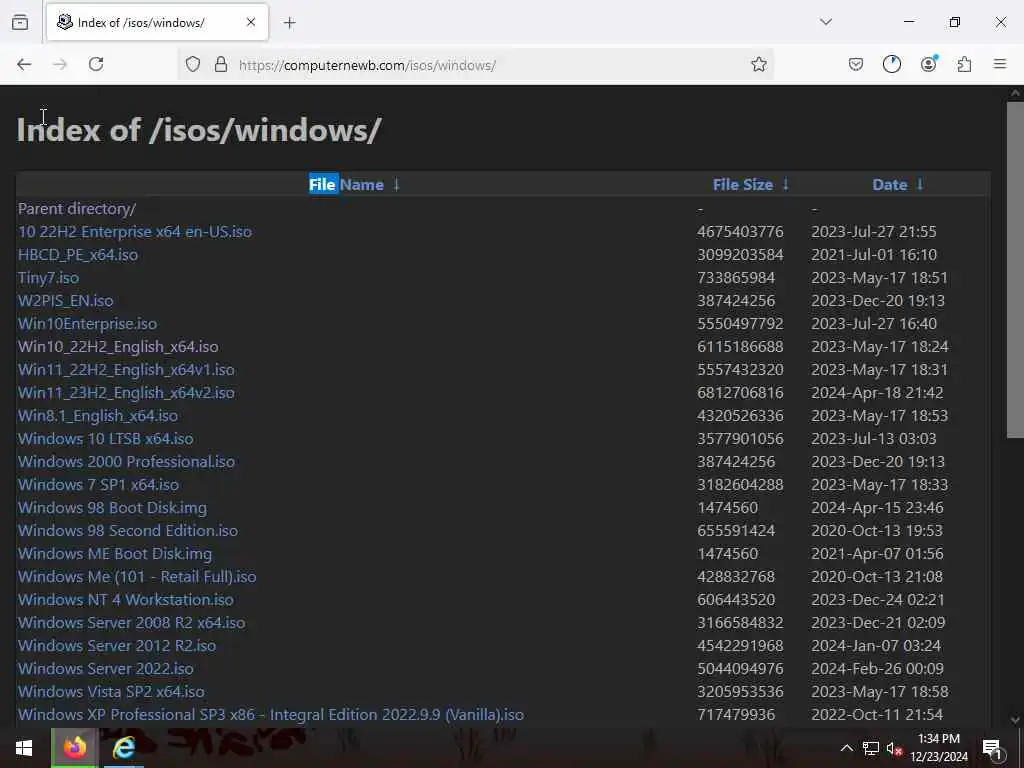
Task: Click the Tiny7.iso link
Action: pyautogui.click(x=48, y=278)
